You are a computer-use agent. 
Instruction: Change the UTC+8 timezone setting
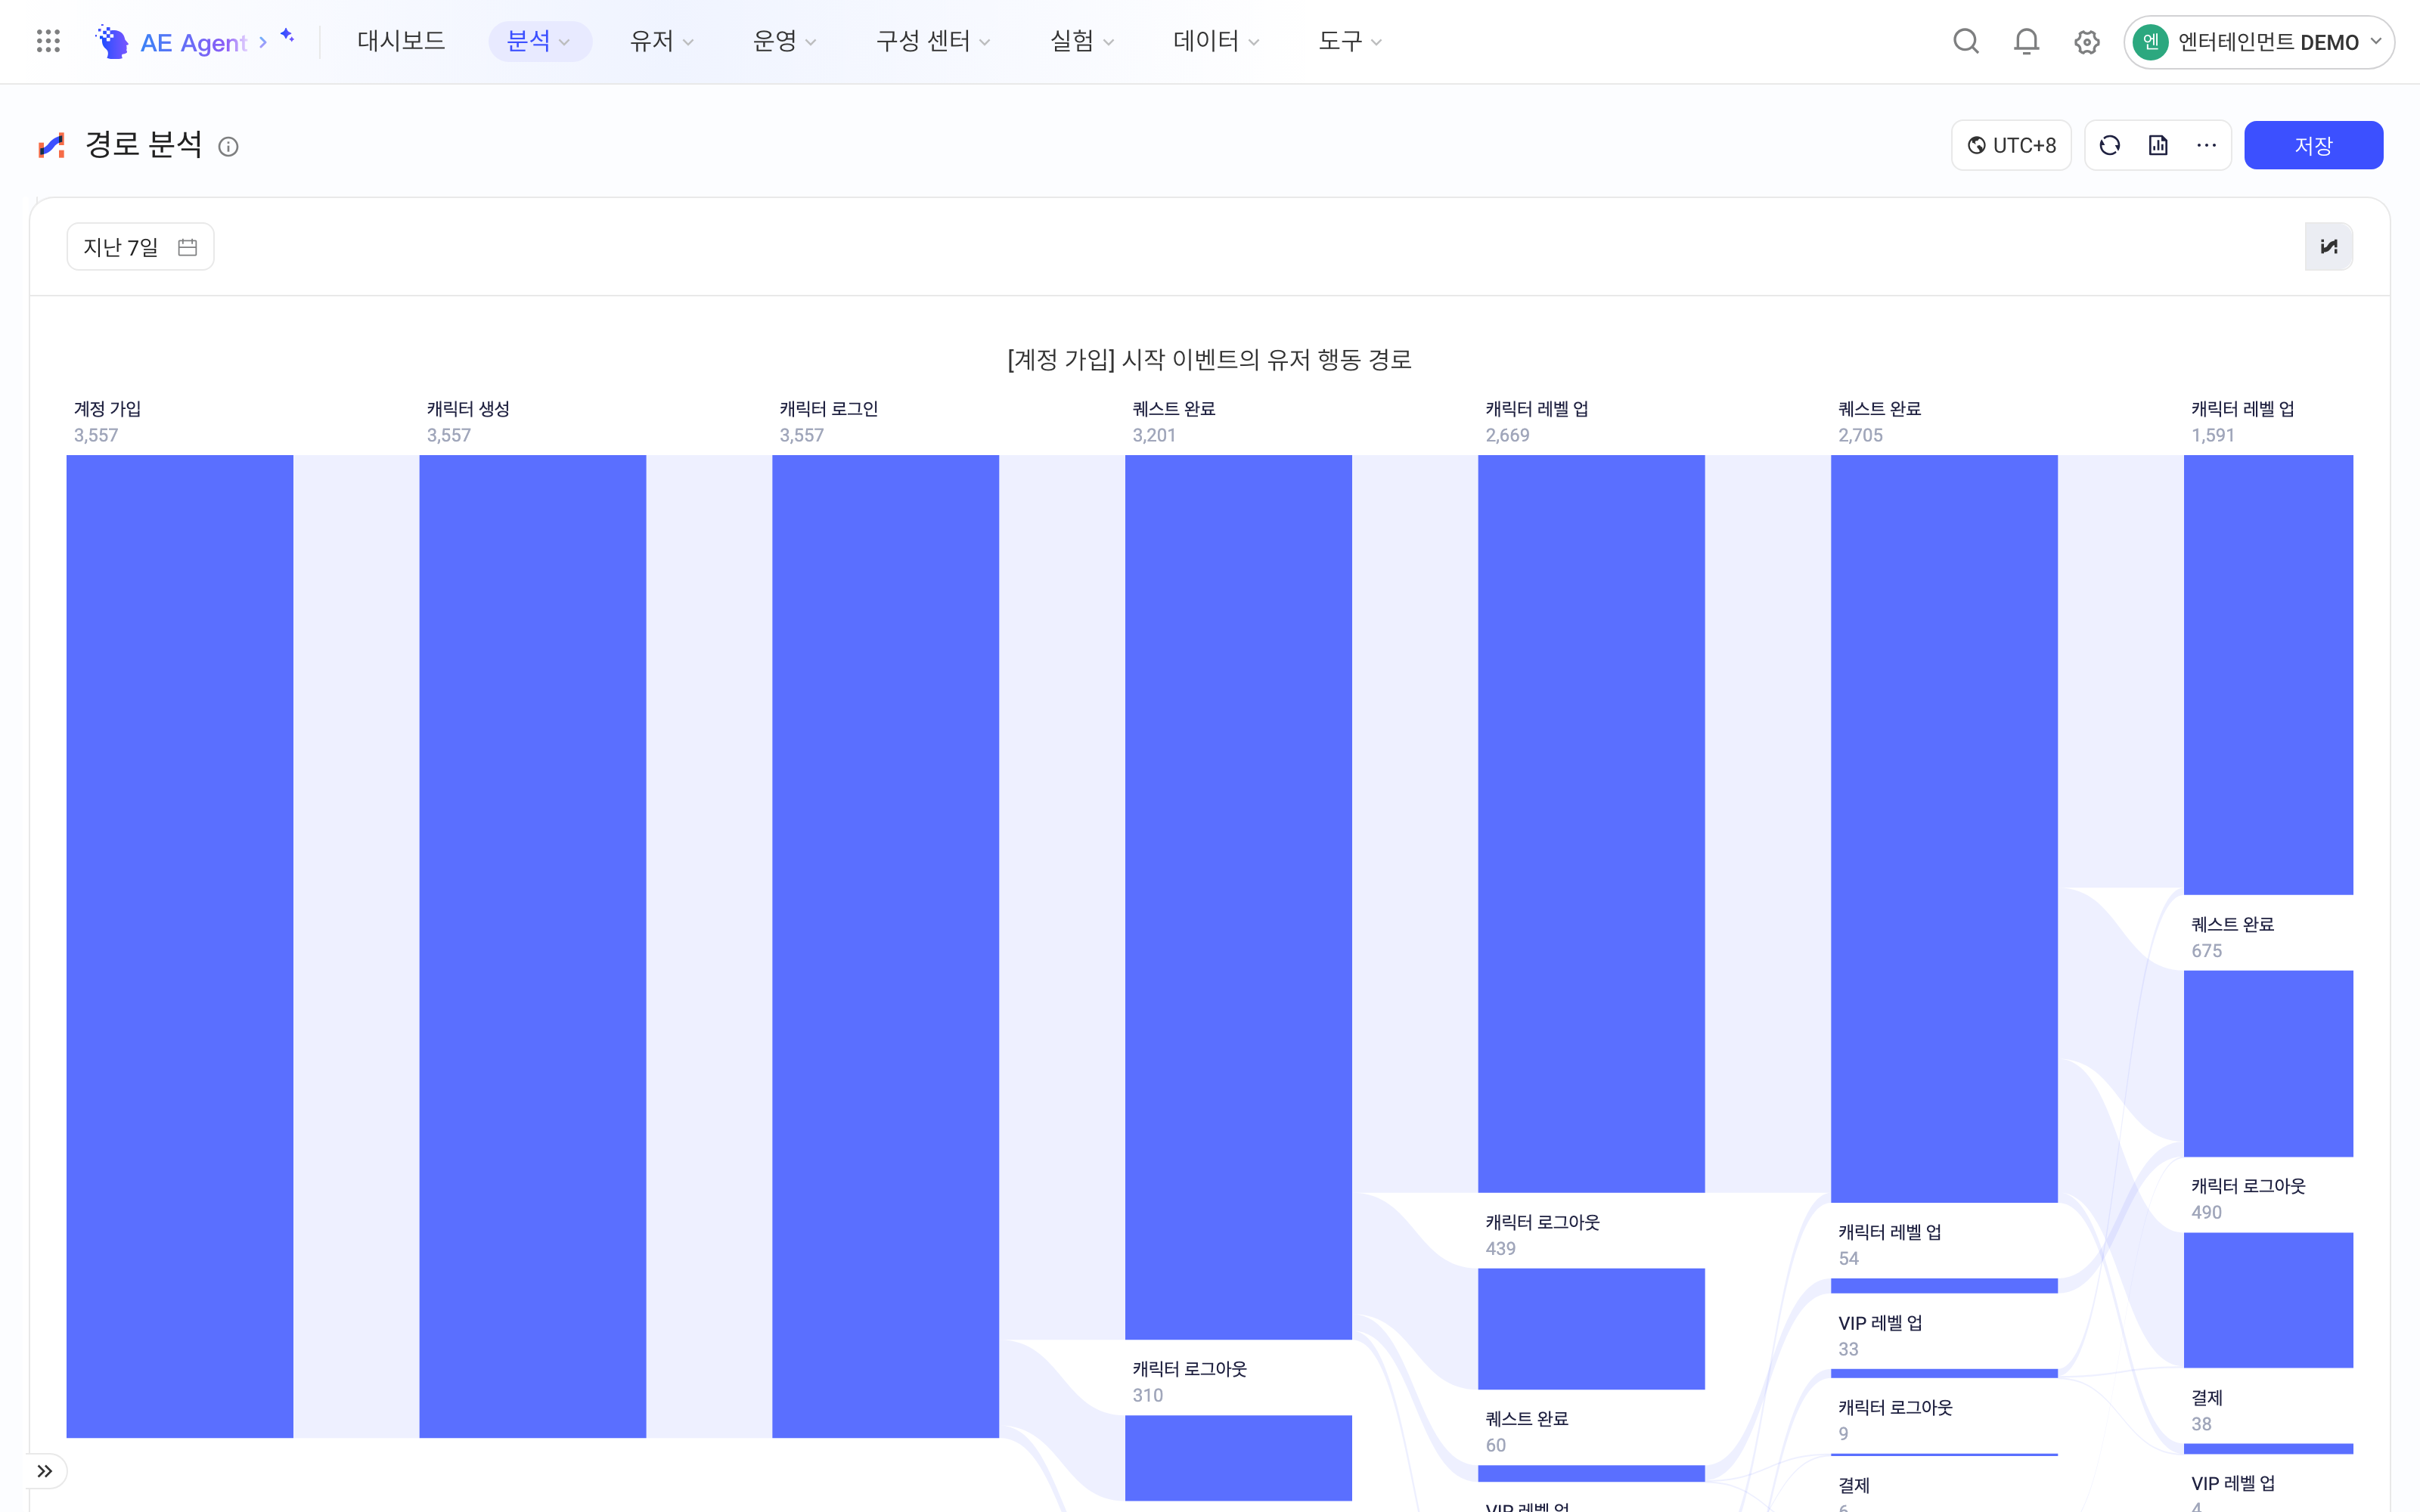pyautogui.click(x=2011, y=146)
